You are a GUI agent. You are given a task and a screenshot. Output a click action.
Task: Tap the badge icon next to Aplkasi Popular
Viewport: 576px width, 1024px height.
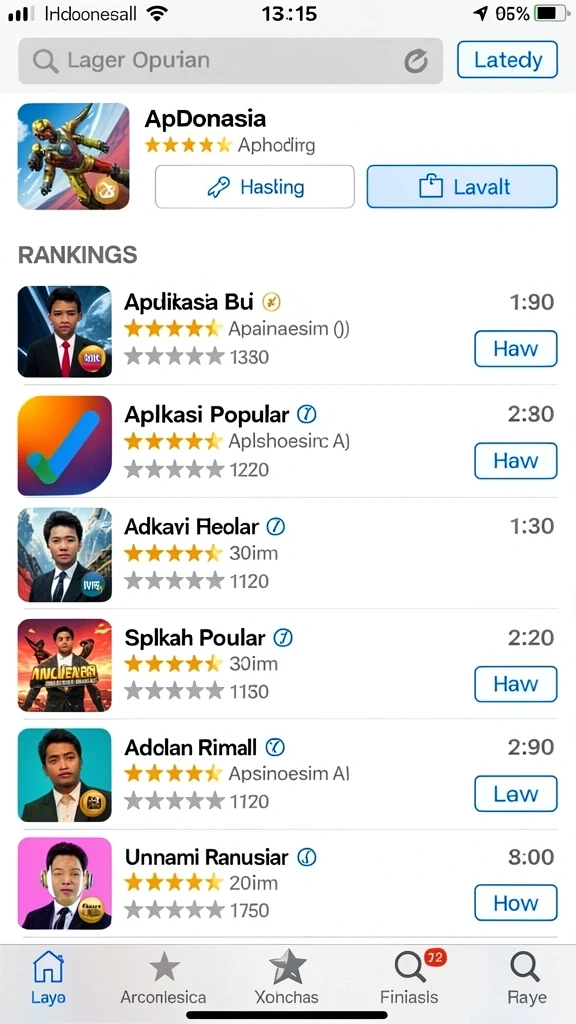(x=306, y=414)
